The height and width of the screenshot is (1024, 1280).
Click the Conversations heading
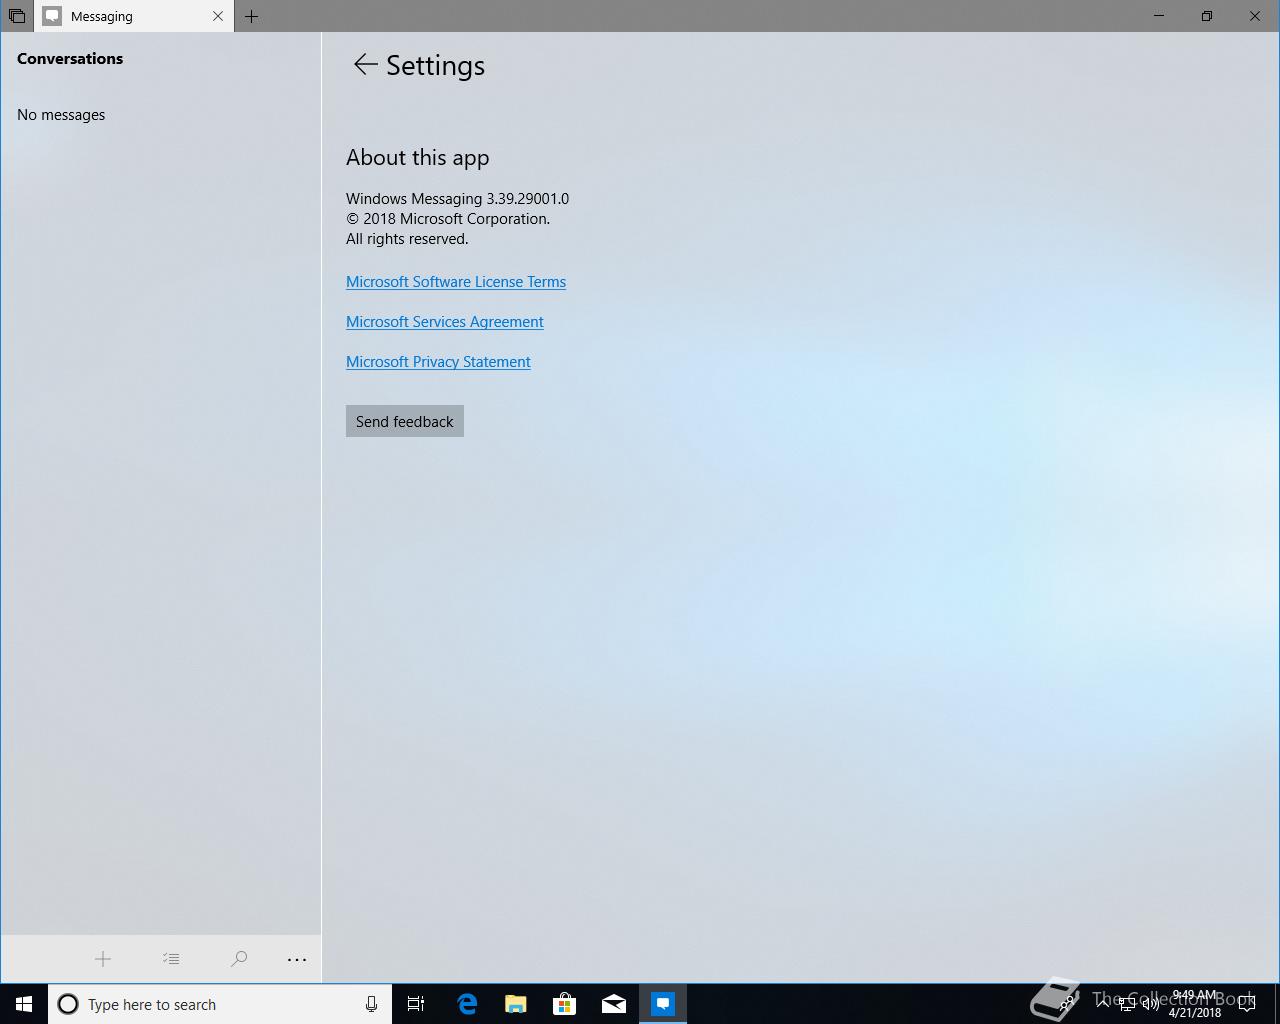click(x=70, y=59)
